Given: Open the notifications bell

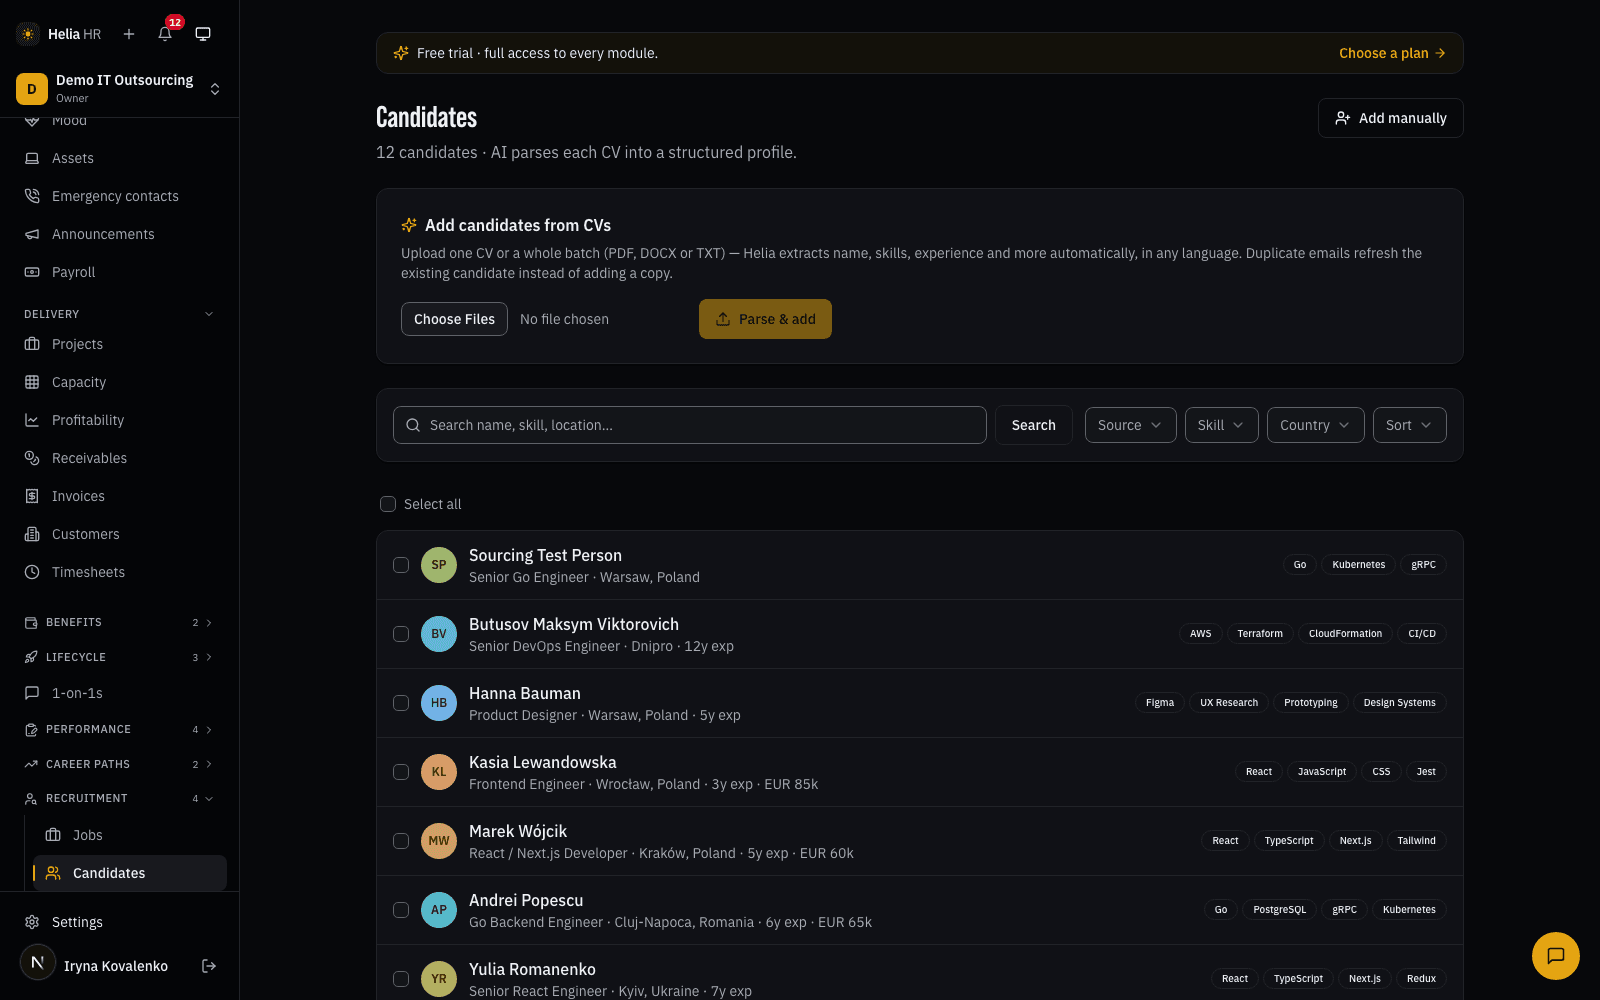Looking at the screenshot, I should 165,34.
